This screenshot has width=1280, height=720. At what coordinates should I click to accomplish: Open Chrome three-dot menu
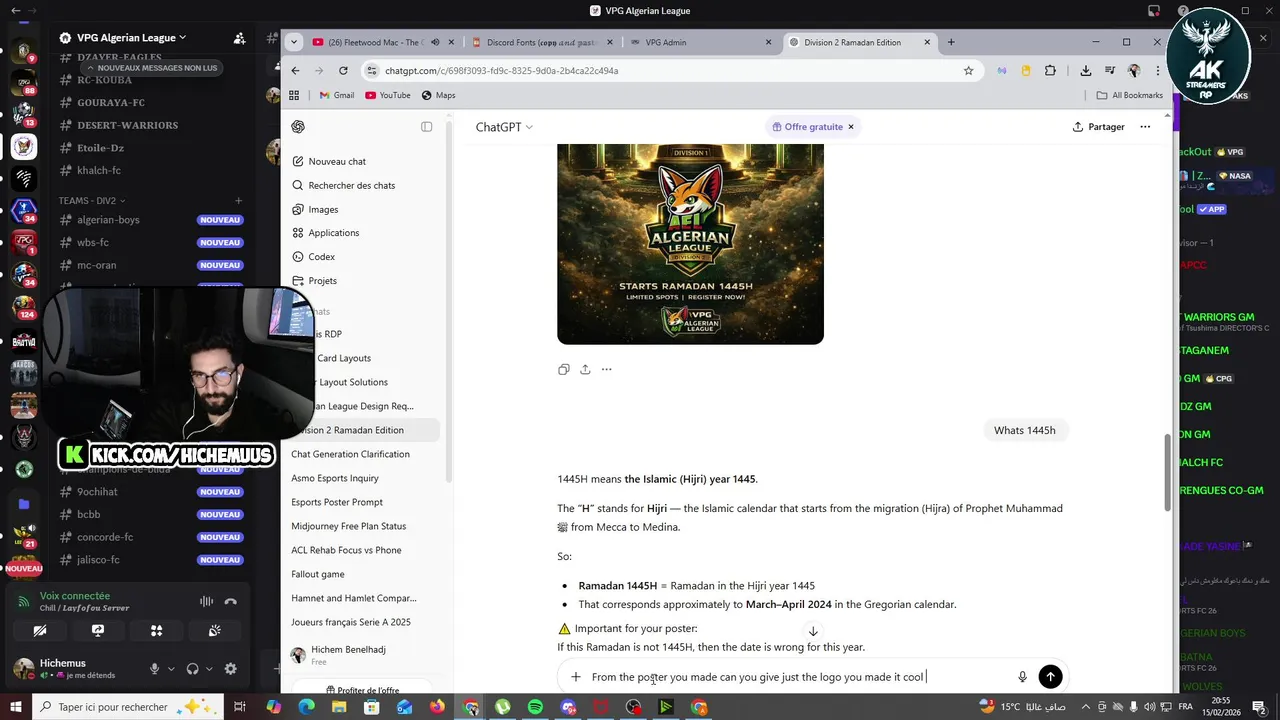pos(1158,71)
